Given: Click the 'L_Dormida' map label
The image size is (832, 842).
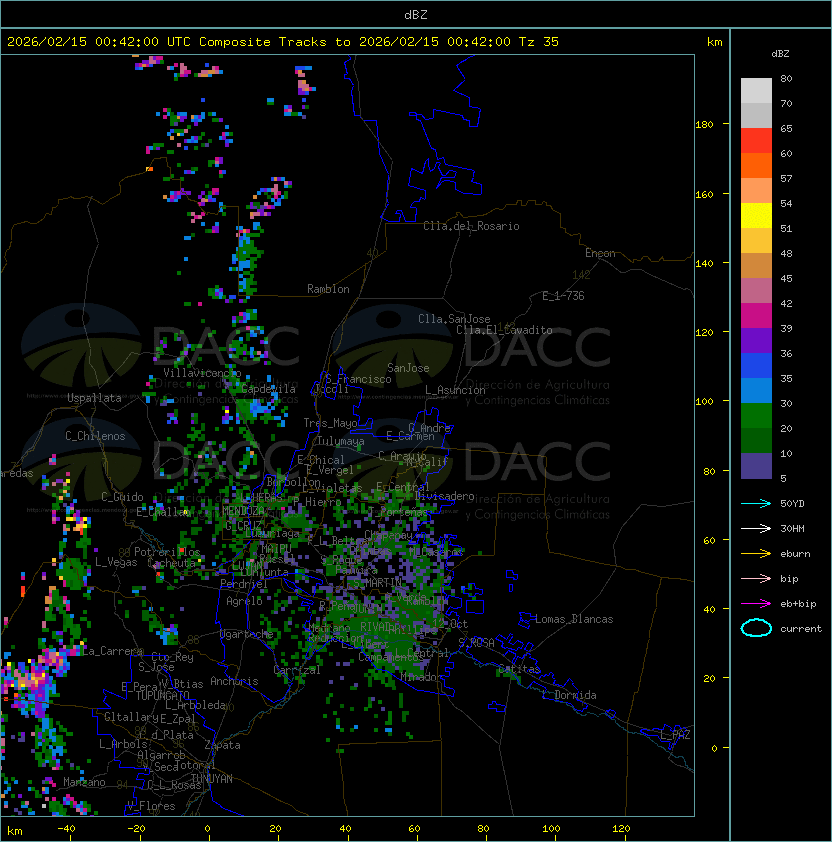Looking at the screenshot, I should click(569, 695).
